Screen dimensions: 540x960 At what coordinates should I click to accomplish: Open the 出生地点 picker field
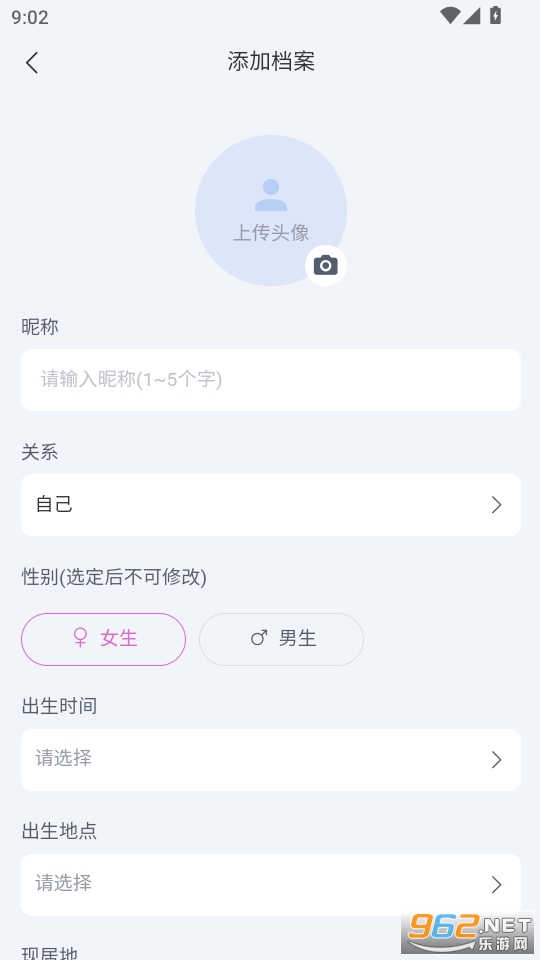point(271,885)
